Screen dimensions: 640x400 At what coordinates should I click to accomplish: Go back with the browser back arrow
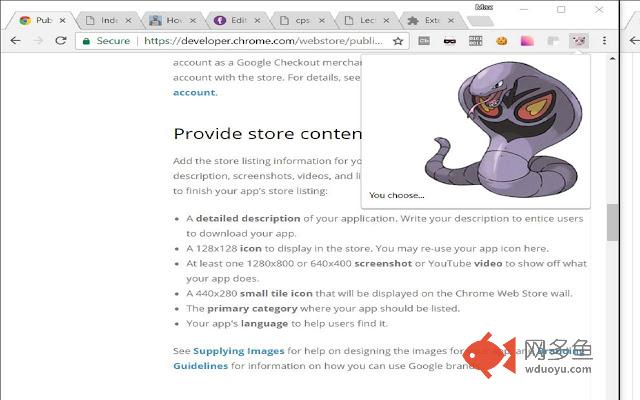pyautogui.click(x=16, y=40)
